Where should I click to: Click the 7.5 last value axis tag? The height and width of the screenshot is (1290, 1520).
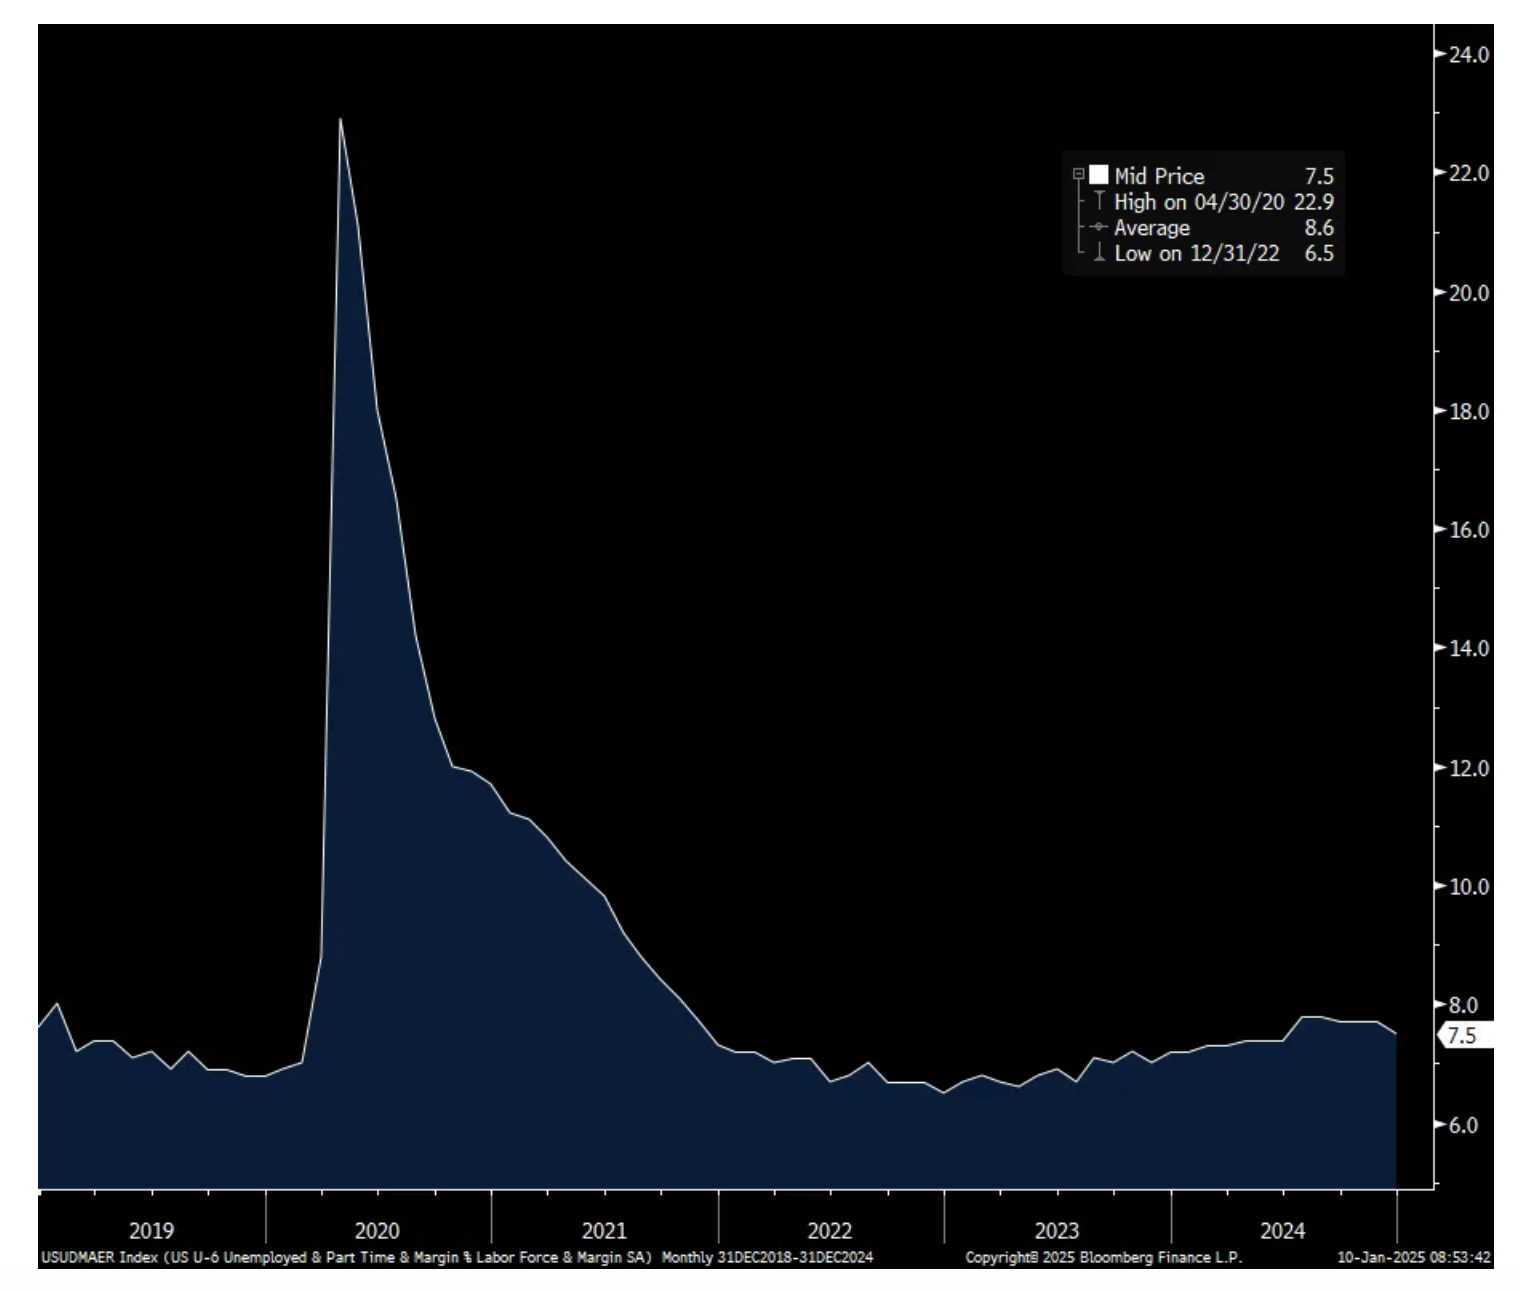1464,1035
